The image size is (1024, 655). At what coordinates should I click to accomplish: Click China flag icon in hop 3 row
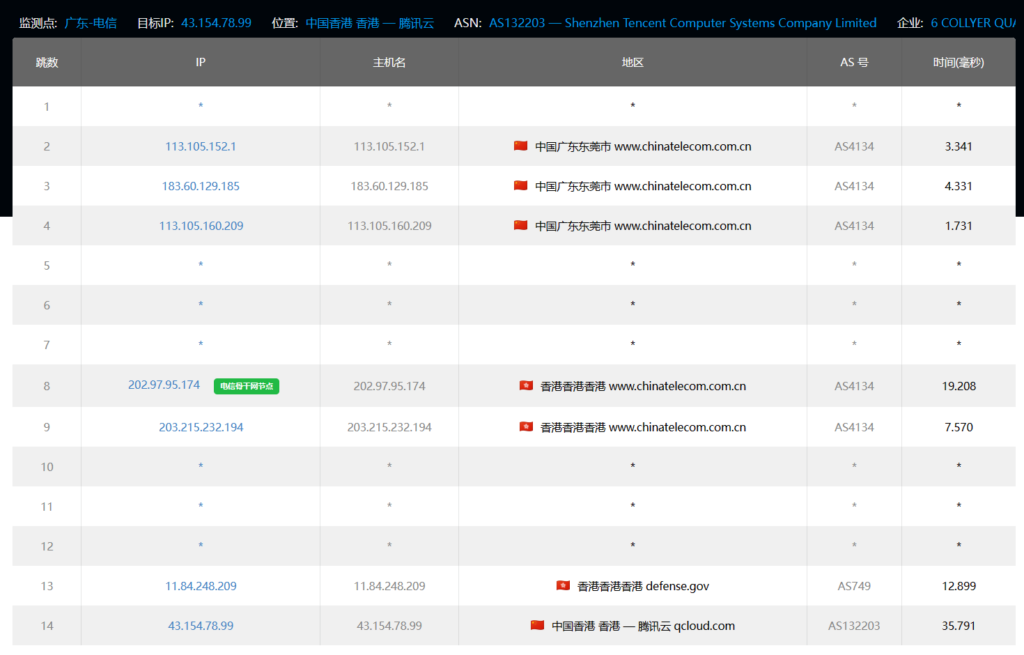[520, 186]
